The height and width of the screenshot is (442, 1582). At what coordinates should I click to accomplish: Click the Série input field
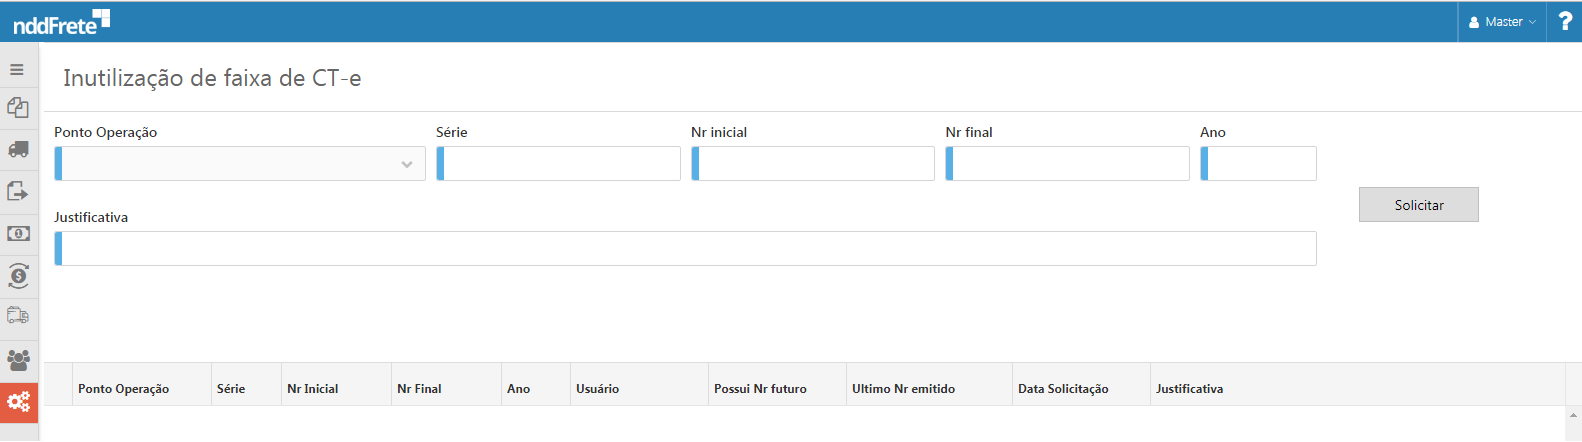tap(560, 164)
